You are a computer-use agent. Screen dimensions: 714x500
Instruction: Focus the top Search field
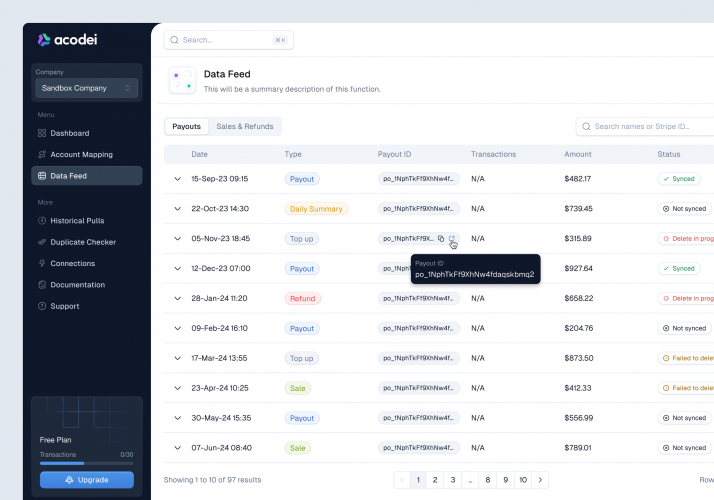pos(229,40)
